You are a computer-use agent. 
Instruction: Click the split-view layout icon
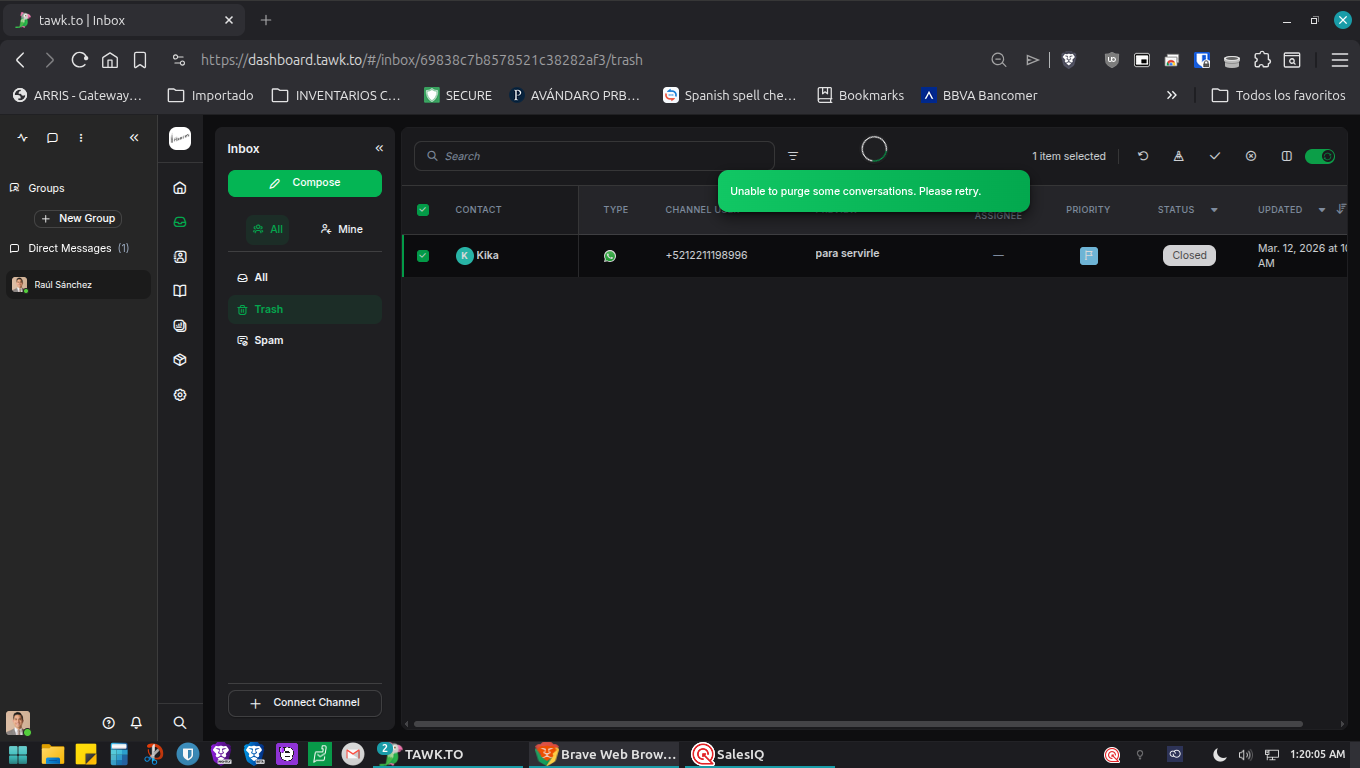click(x=1287, y=156)
